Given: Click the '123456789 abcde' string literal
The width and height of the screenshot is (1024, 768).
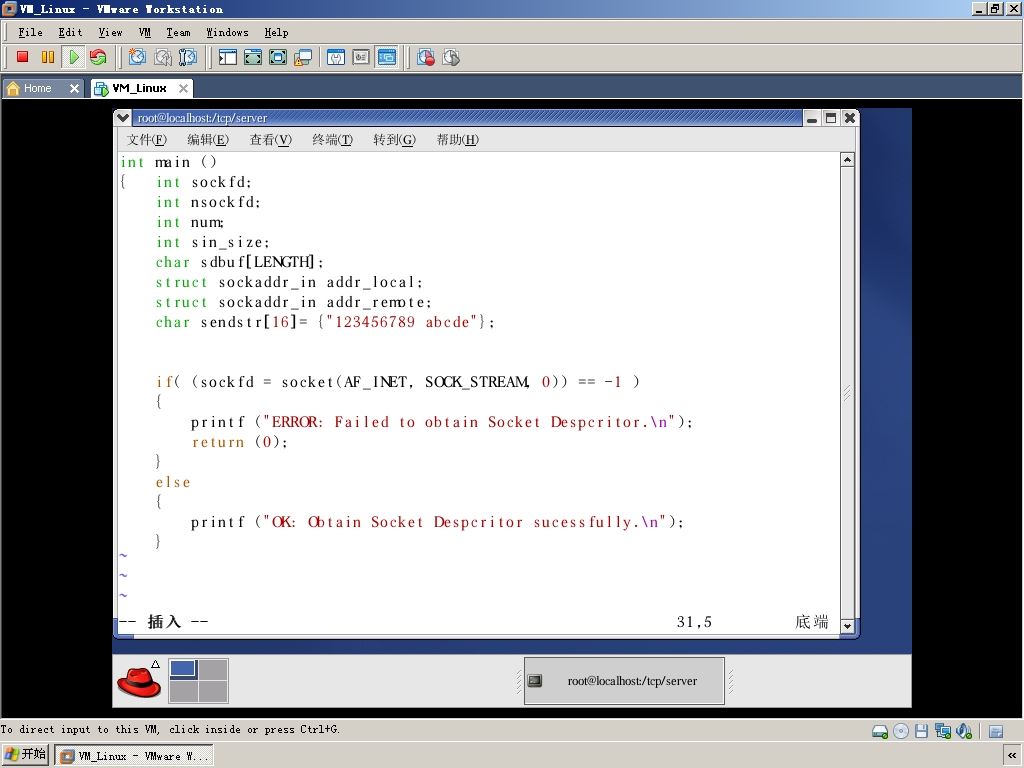Looking at the screenshot, I should click(x=402, y=323).
